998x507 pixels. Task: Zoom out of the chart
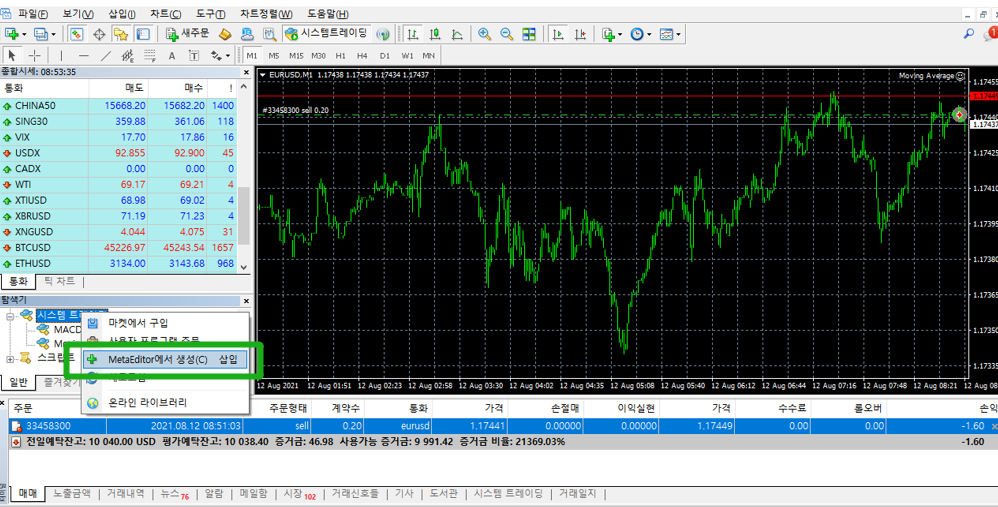pos(507,34)
